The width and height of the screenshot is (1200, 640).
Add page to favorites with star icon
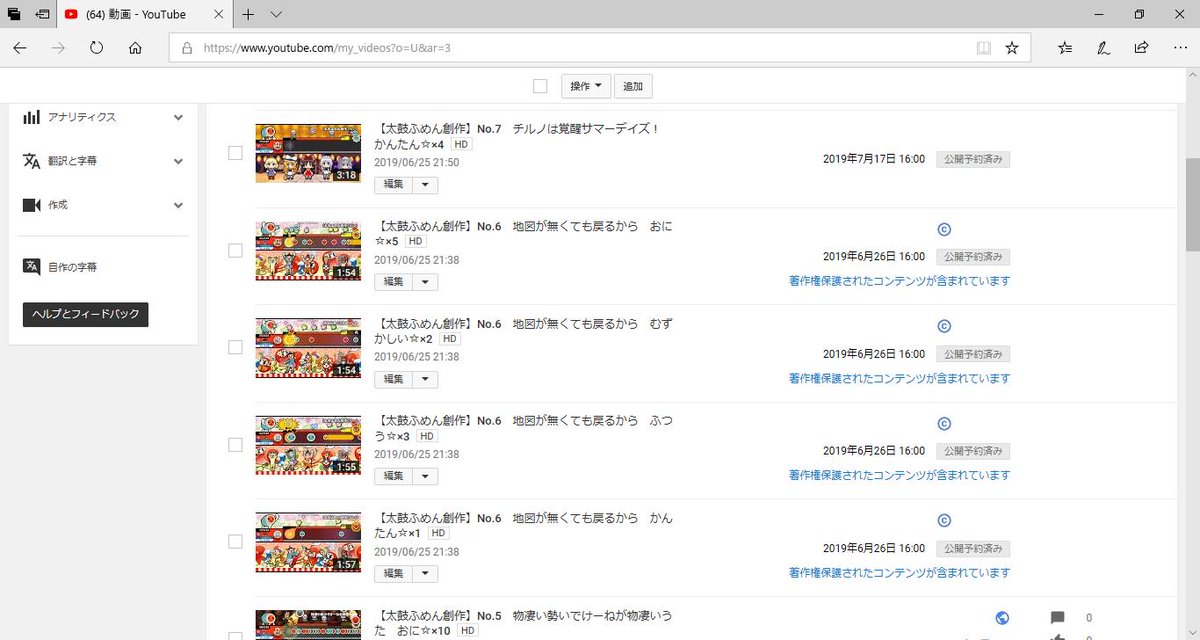point(1011,48)
